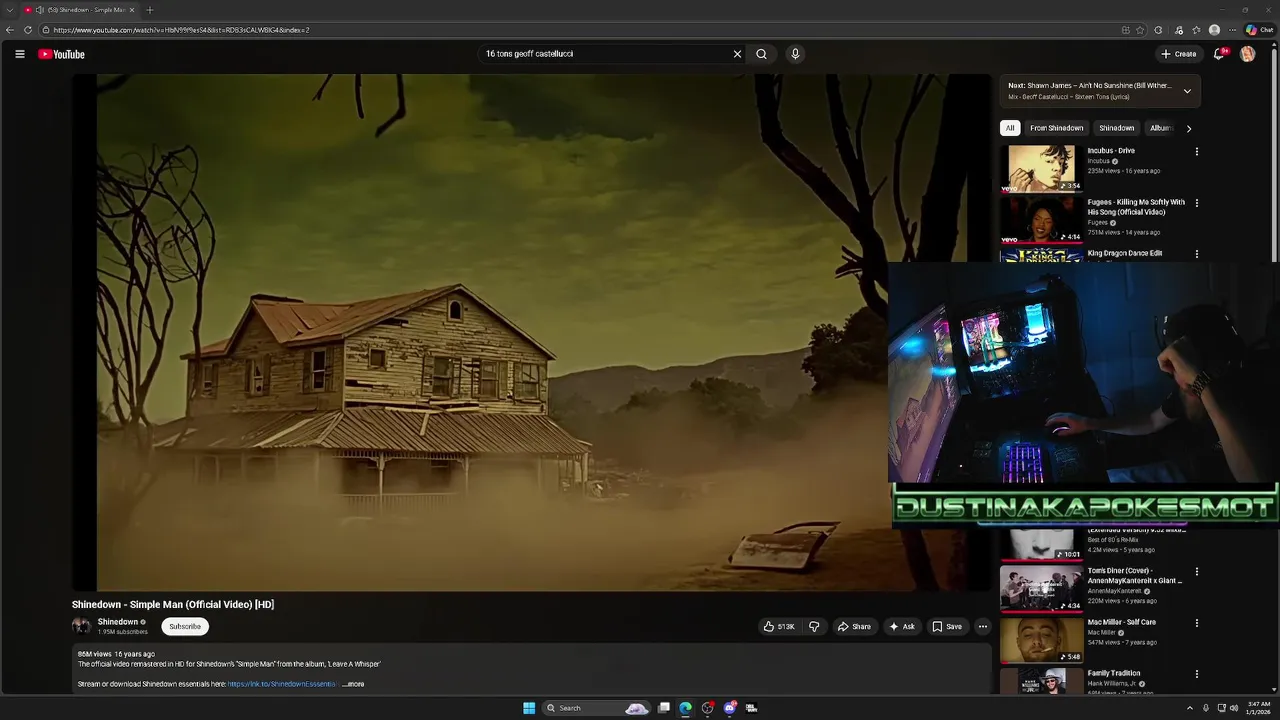Open Incubus - Drive thumbnail

pyautogui.click(x=1041, y=169)
